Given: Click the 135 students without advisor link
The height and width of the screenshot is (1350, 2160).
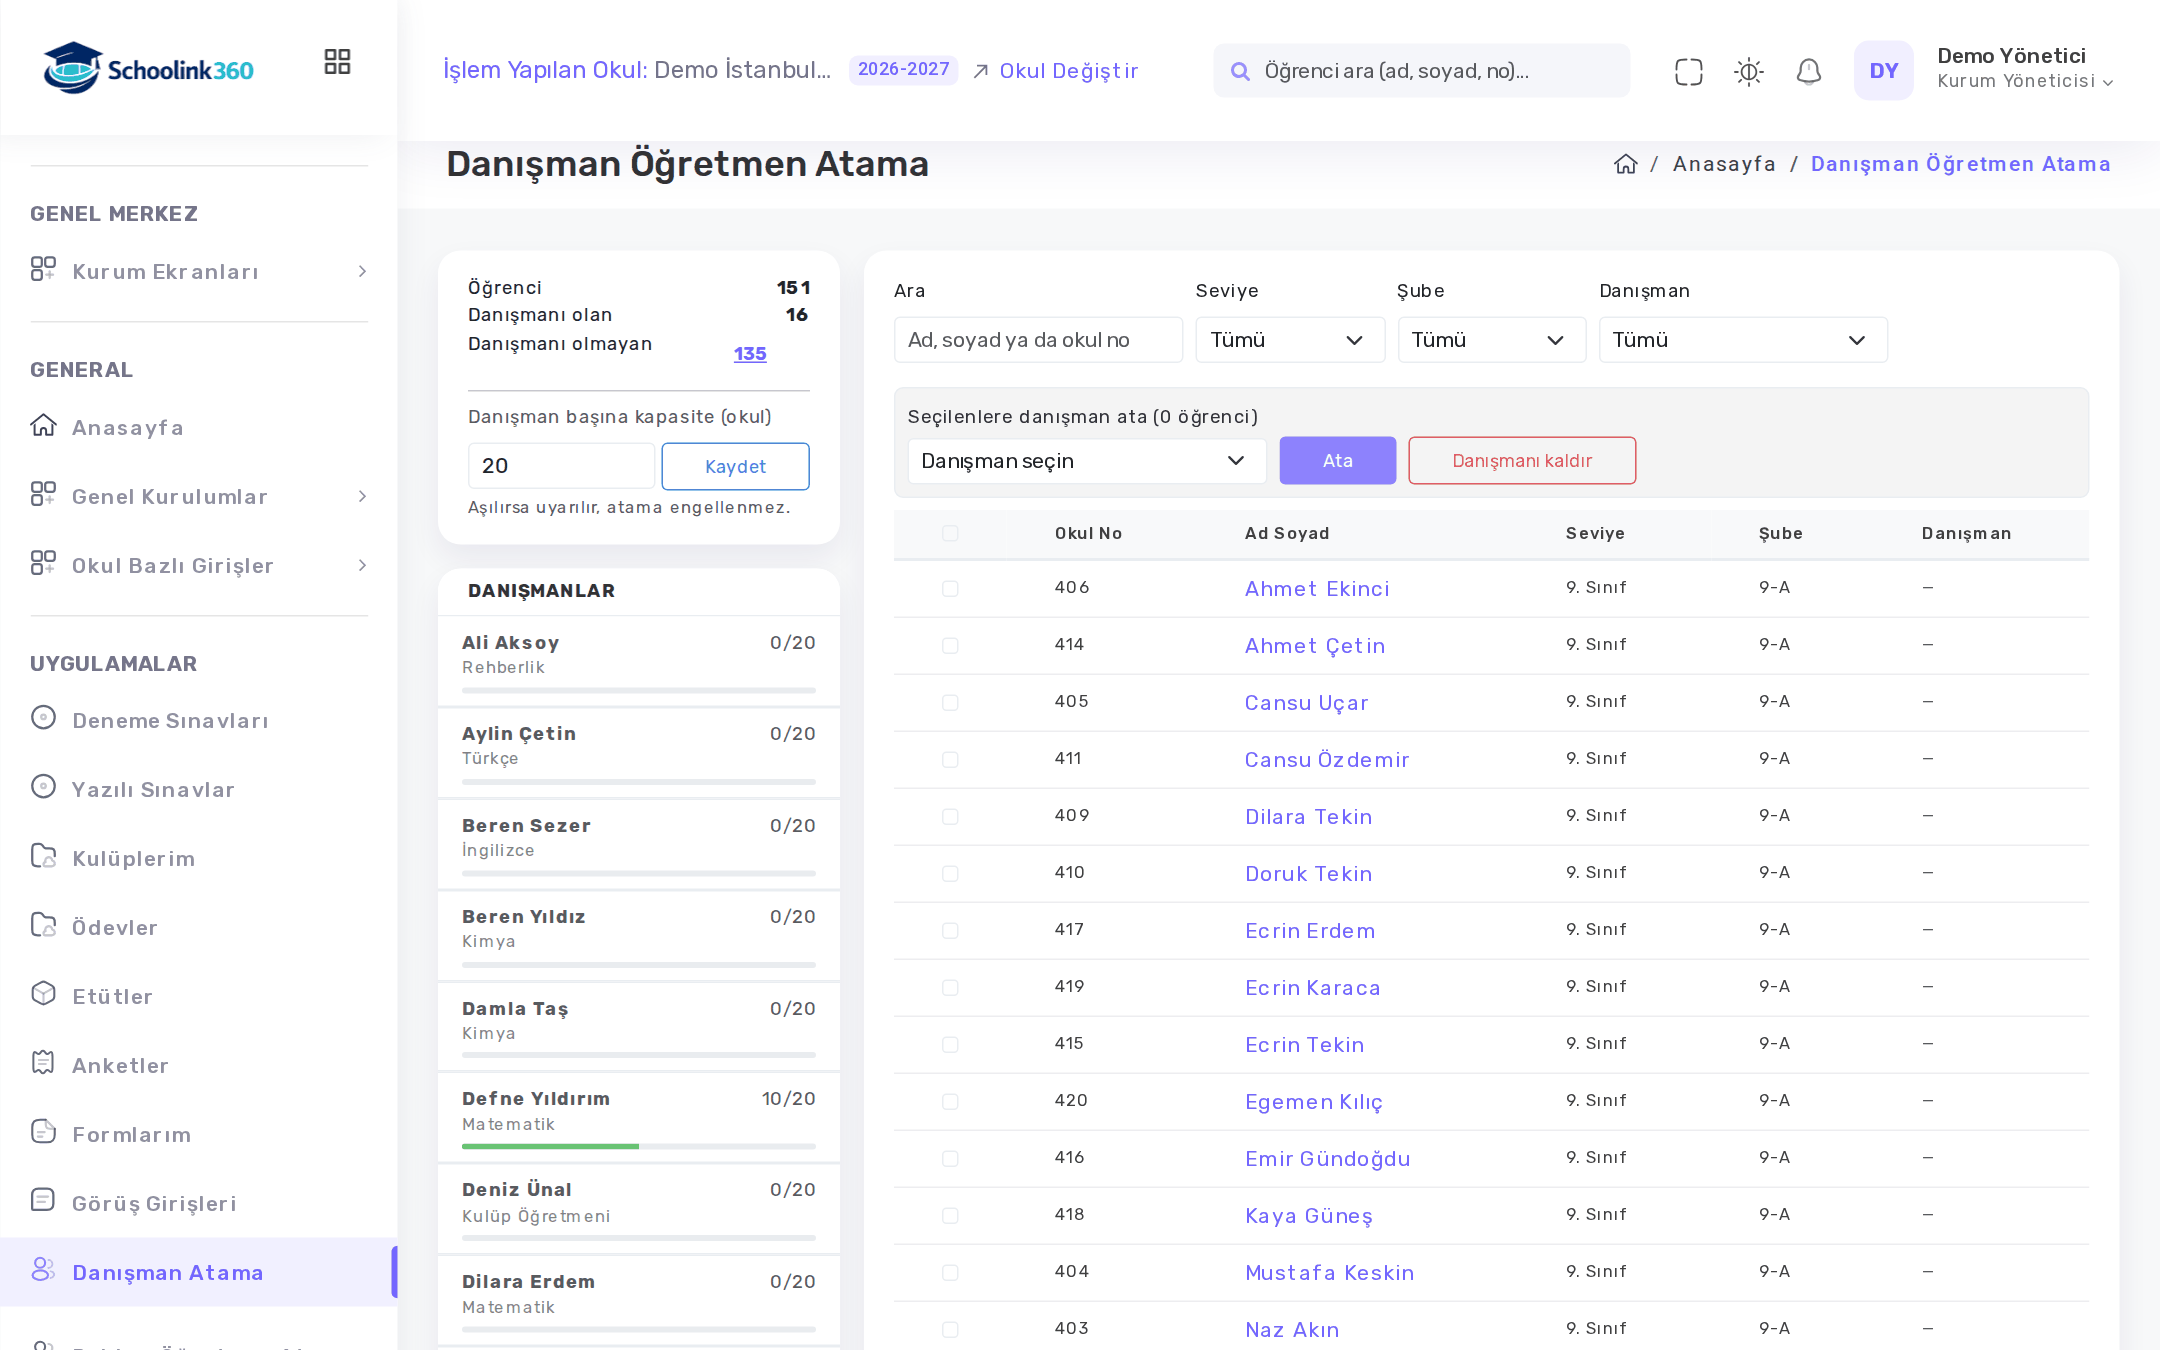Looking at the screenshot, I should tap(750, 354).
